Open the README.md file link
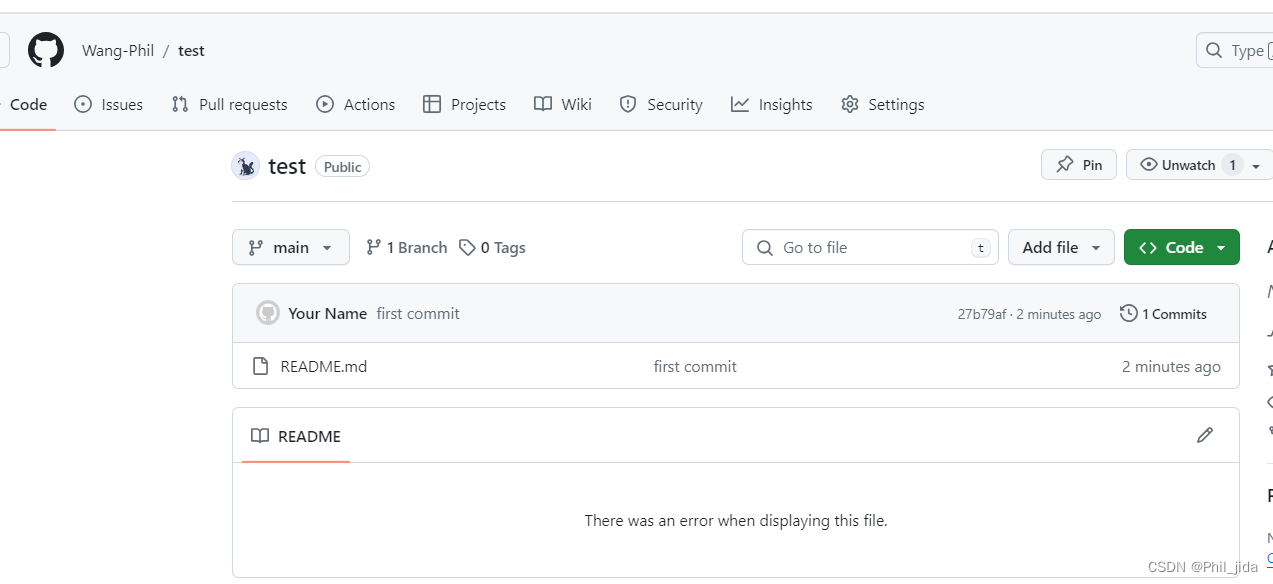Image resolution: width=1273 pixels, height=584 pixels. coord(324,366)
